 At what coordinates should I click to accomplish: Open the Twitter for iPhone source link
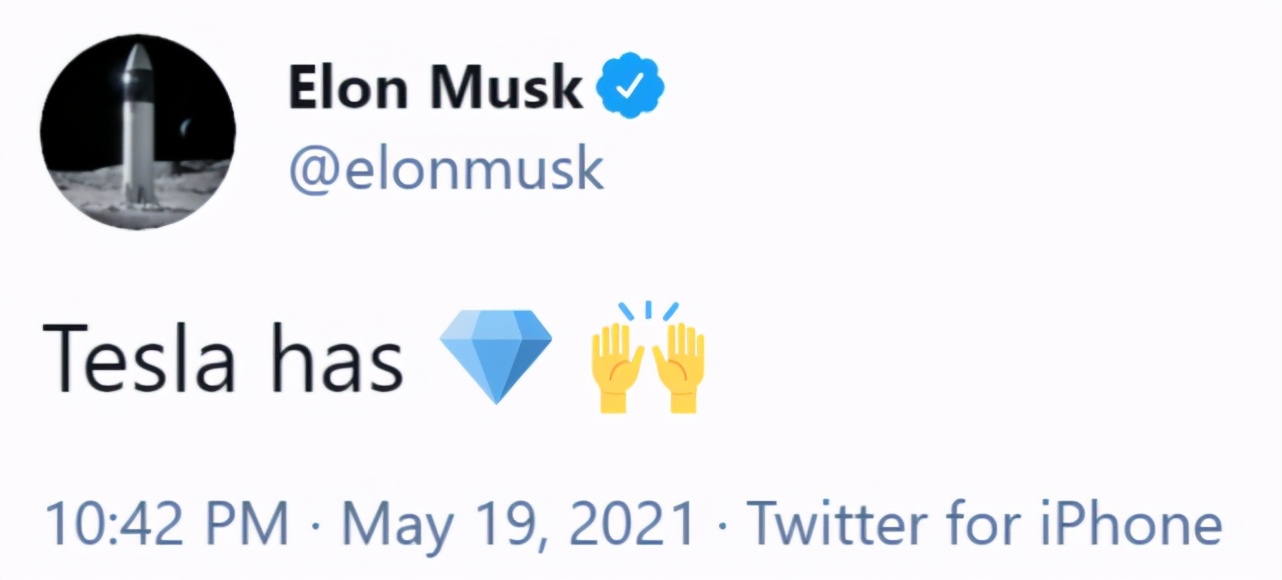985,525
